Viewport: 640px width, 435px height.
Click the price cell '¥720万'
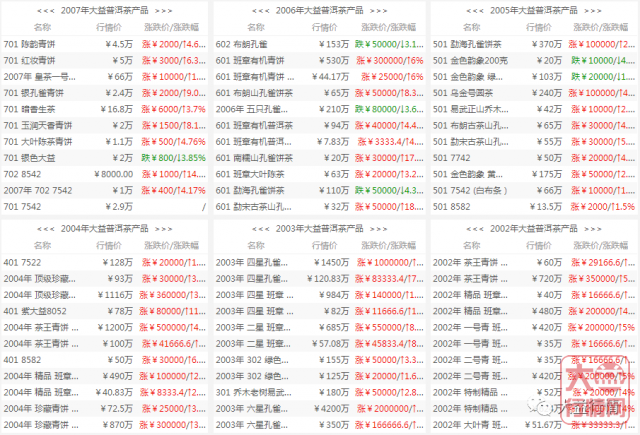pos(547,279)
